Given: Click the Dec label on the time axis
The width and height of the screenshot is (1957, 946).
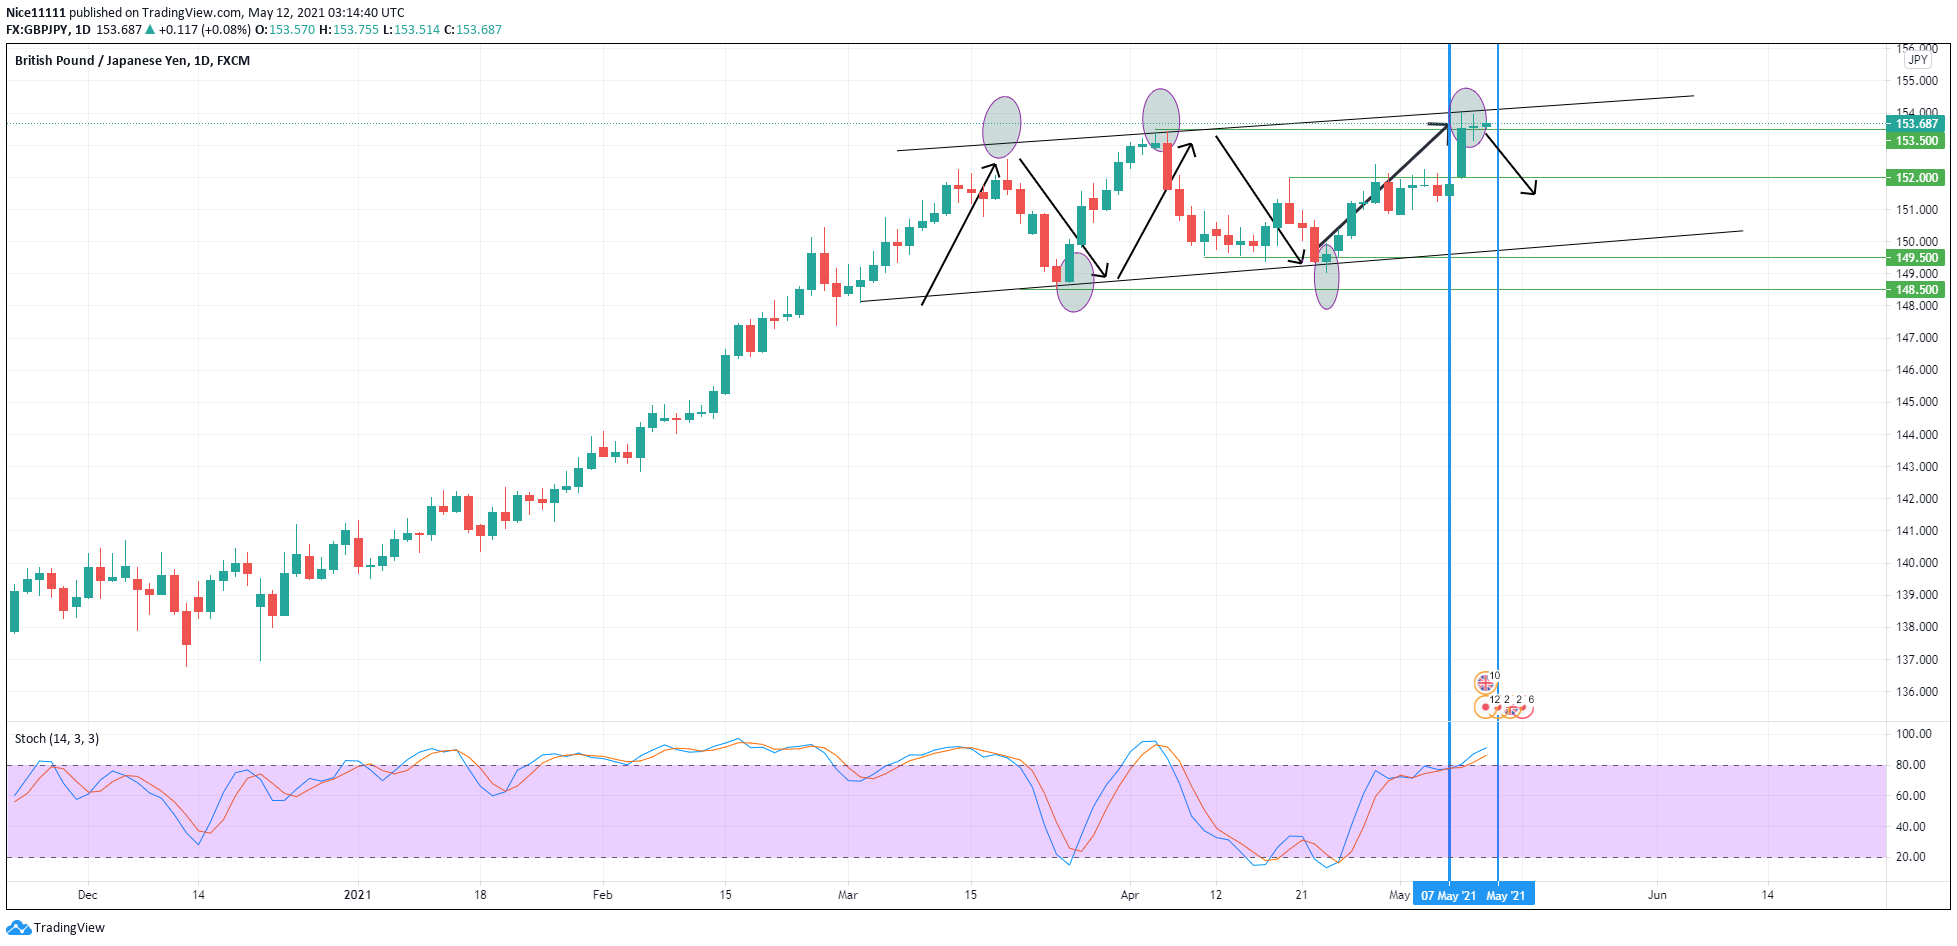Looking at the screenshot, I should click(87, 895).
